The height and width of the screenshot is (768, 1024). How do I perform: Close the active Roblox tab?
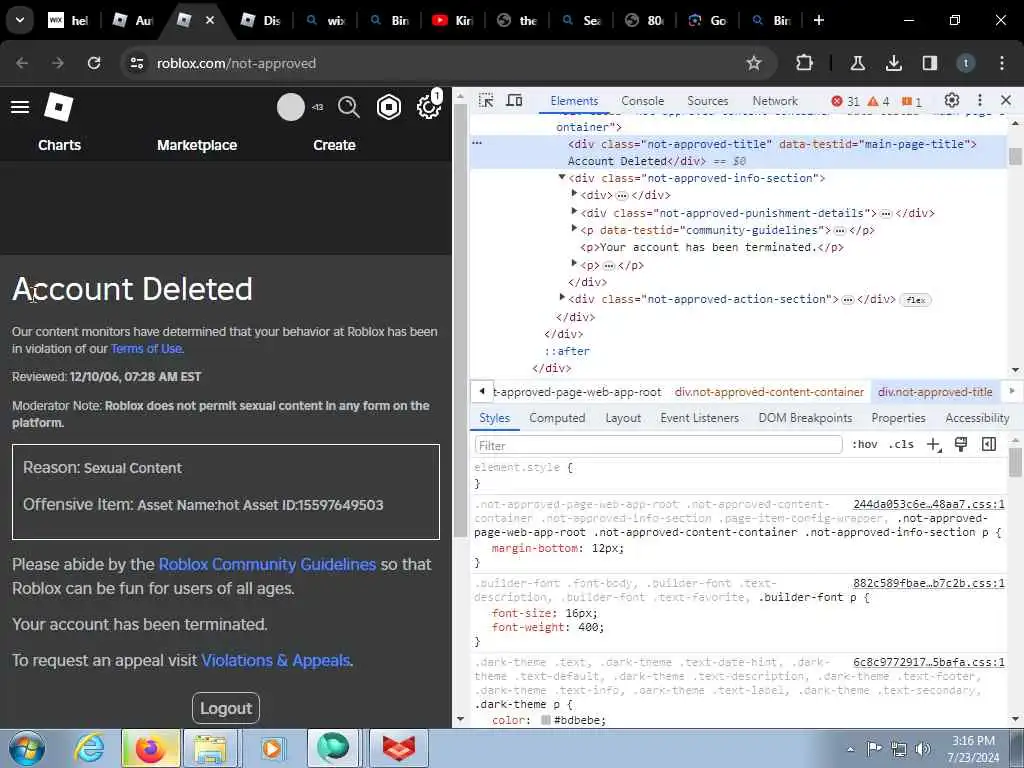point(210,20)
